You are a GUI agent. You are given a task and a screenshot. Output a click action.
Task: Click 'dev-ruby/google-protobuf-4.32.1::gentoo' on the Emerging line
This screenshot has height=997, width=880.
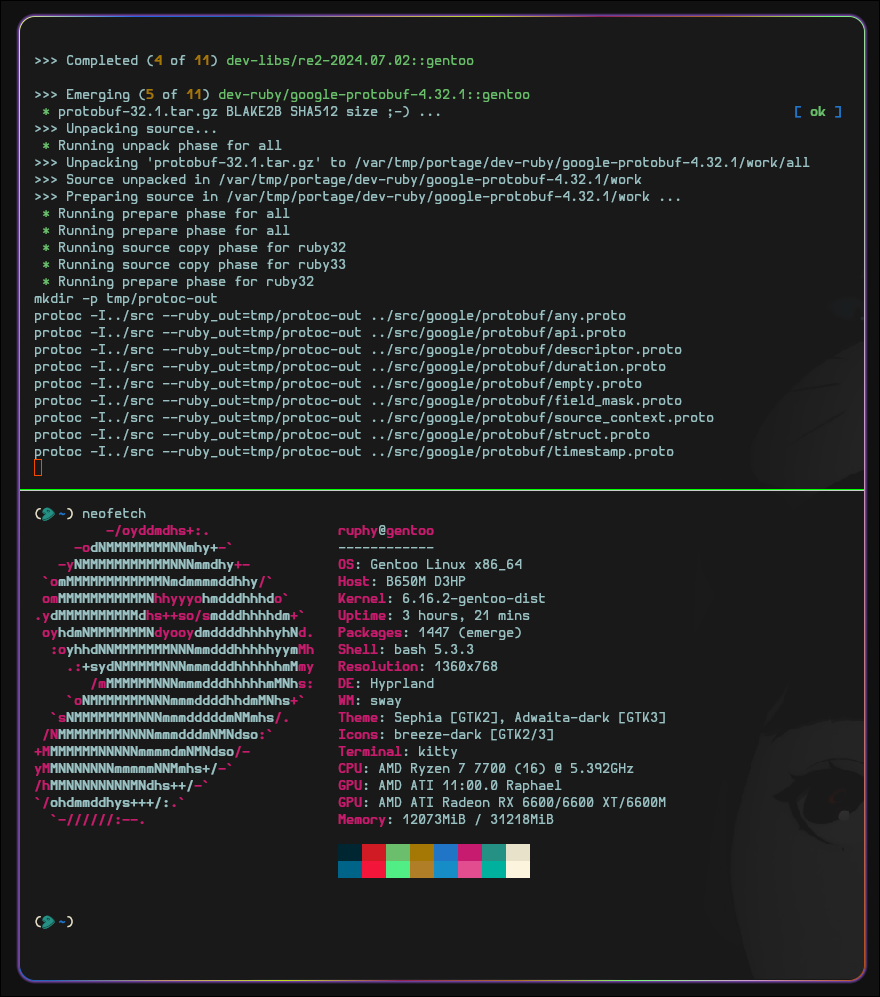(374, 95)
